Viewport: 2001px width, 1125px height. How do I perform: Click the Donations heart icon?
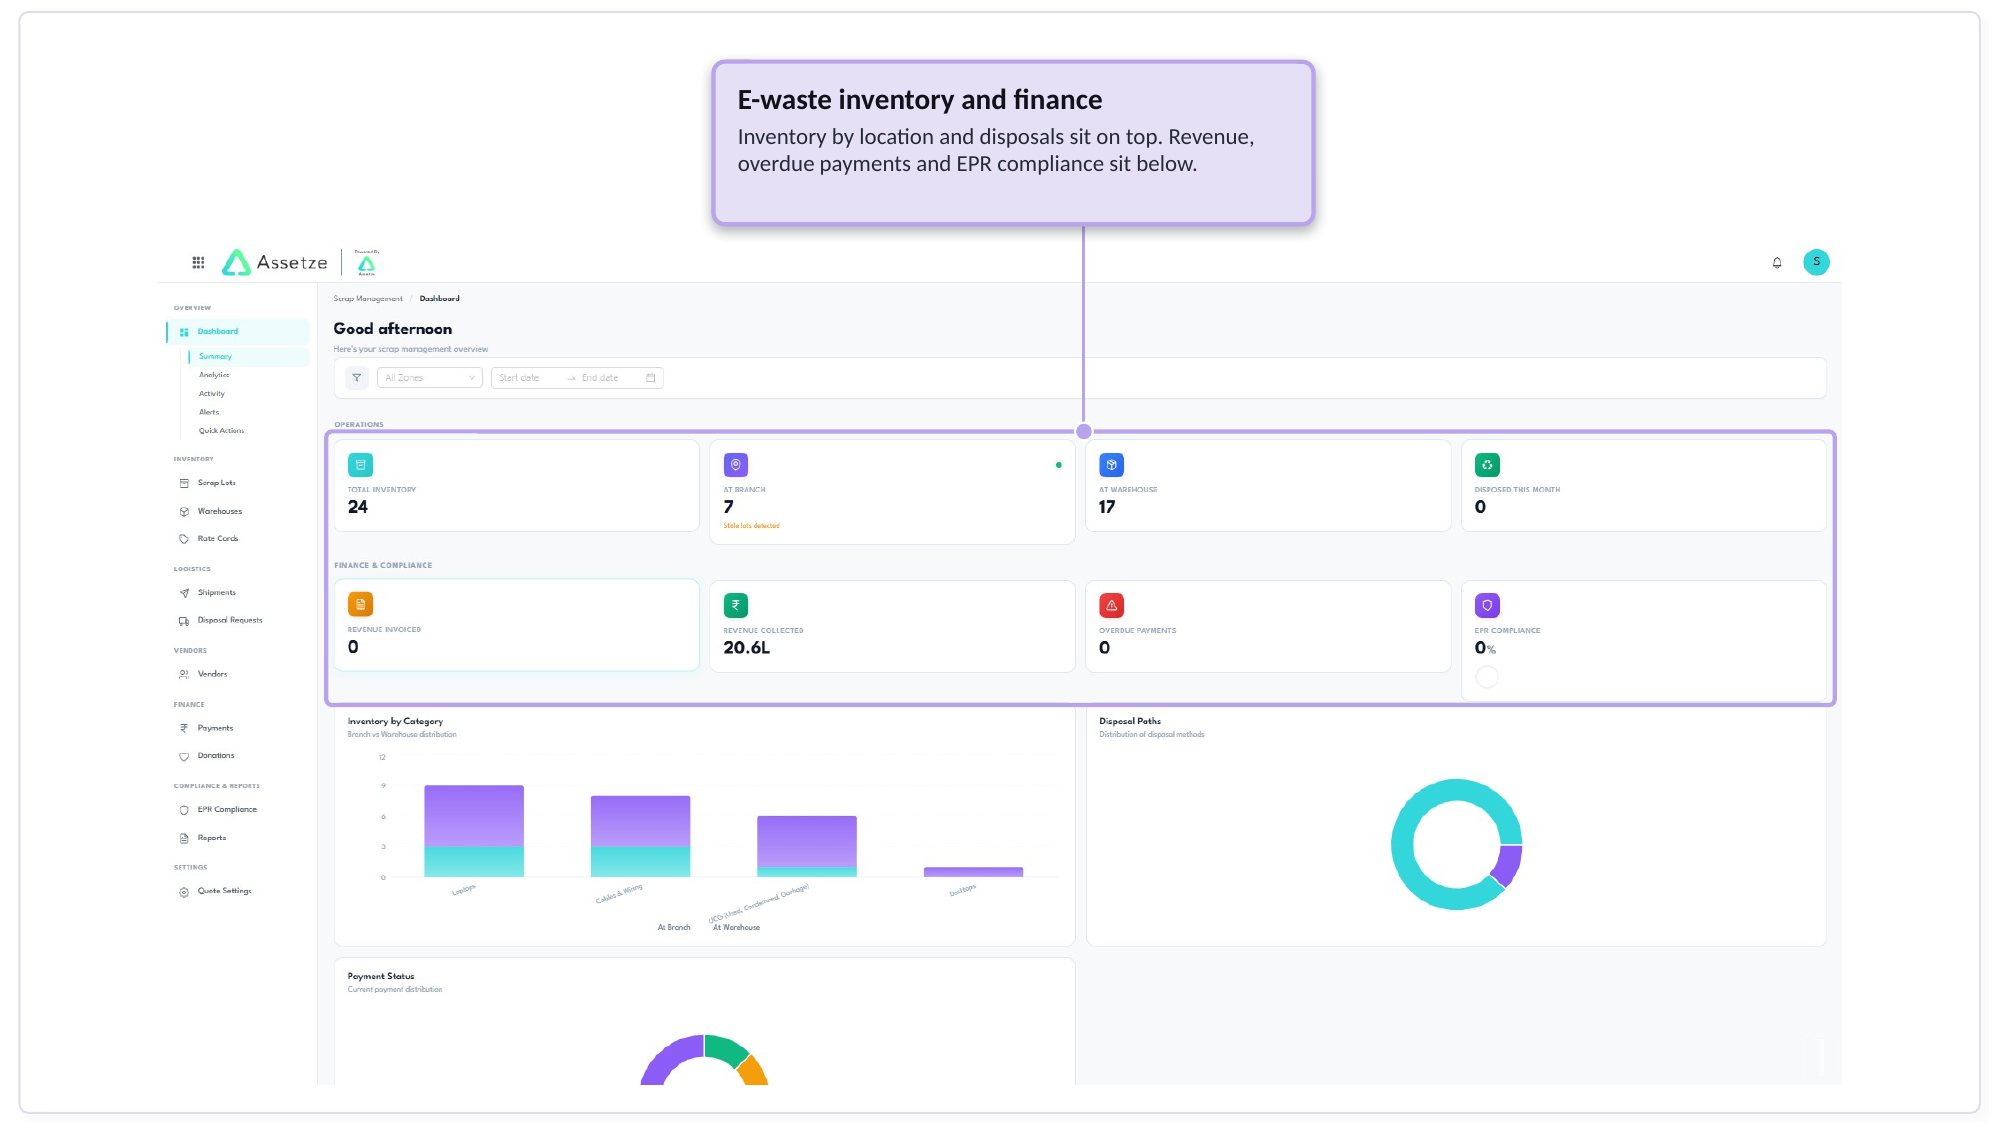[184, 756]
